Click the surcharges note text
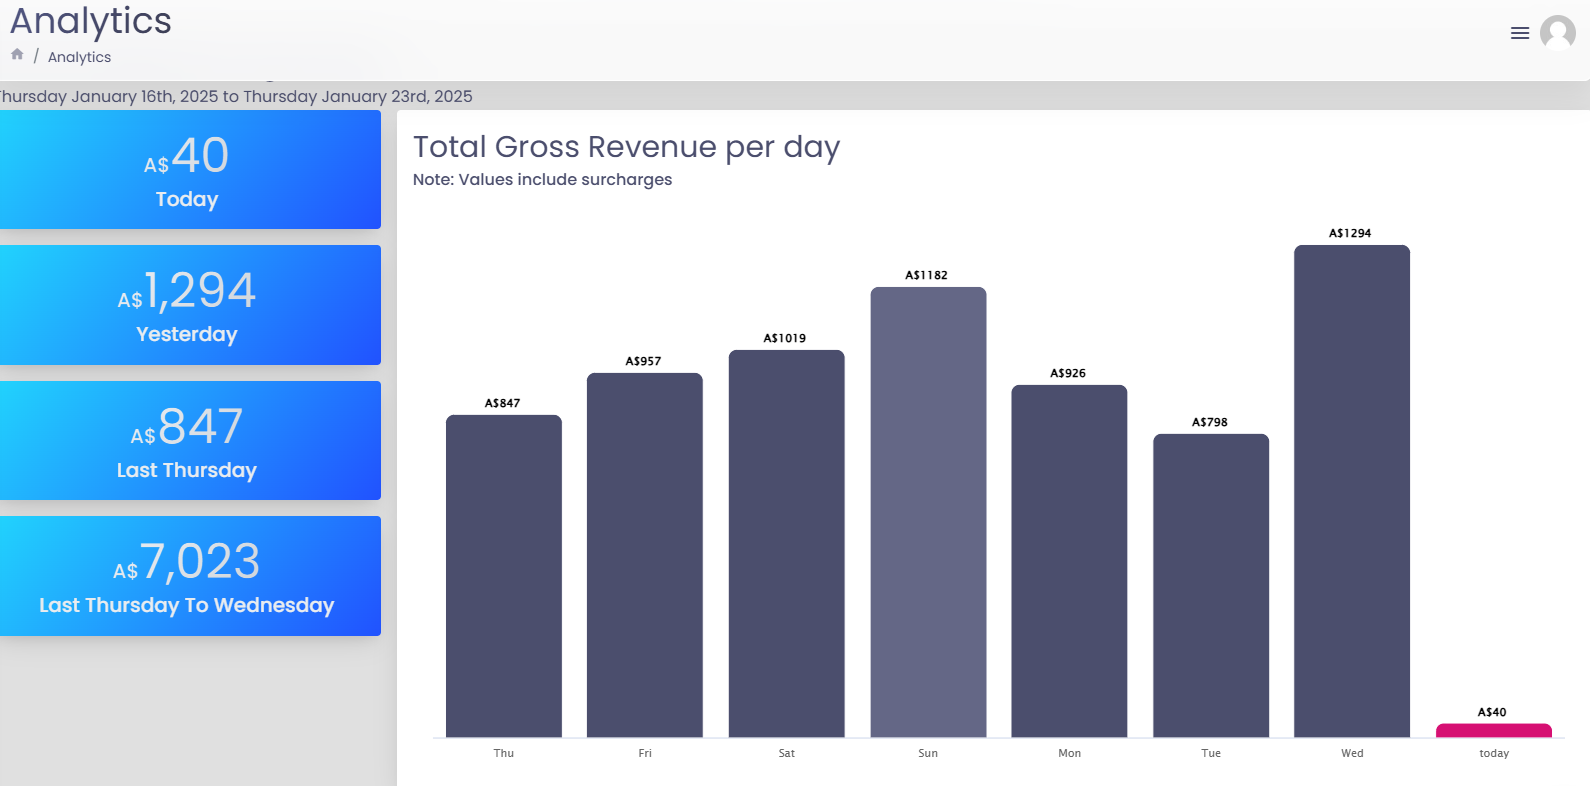1590x786 pixels. coord(542,180)
